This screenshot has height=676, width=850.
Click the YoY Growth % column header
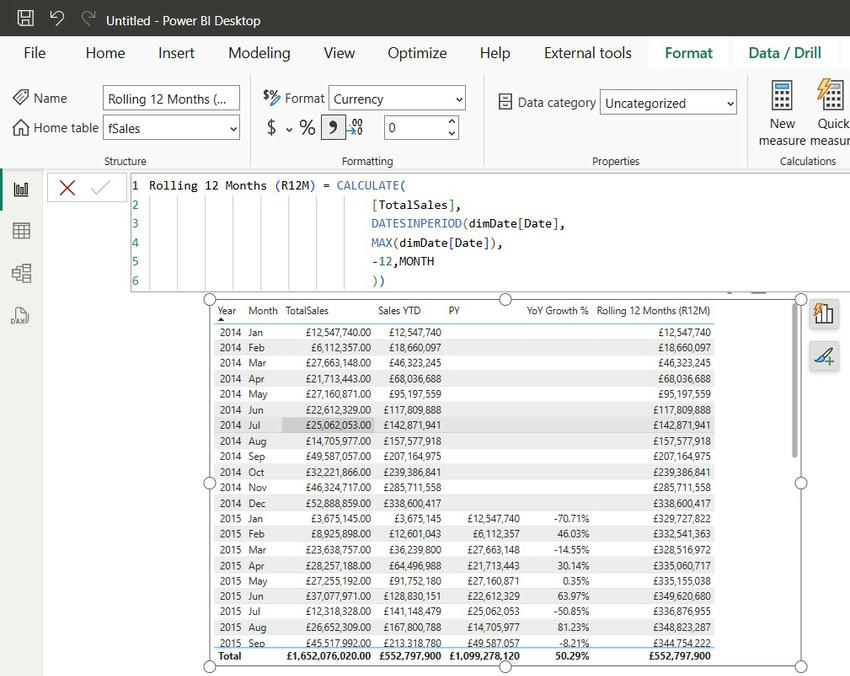click(557, 311)
